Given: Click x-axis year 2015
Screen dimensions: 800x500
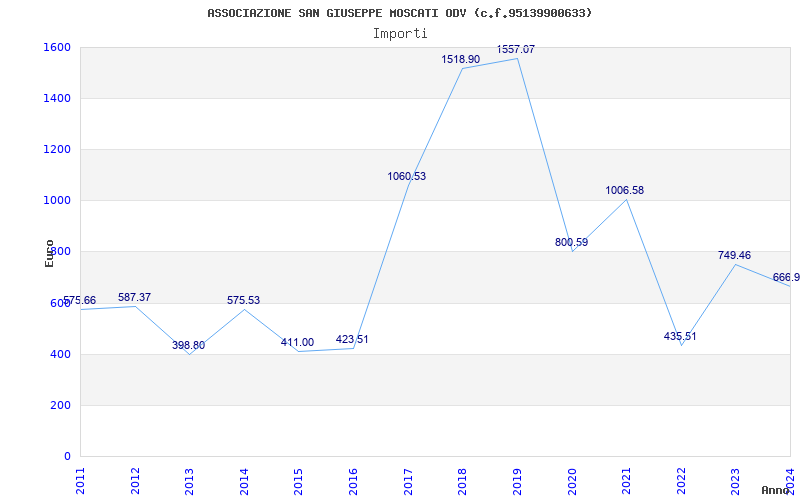Looking at the screenshot, I should click(299, 481).
